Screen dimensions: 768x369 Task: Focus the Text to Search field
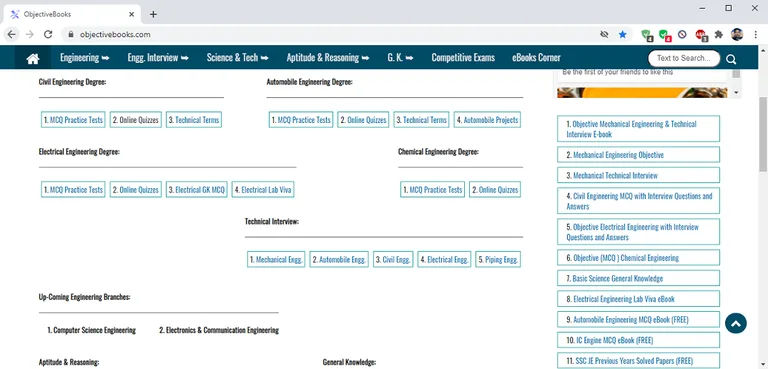tap(684, 58)
